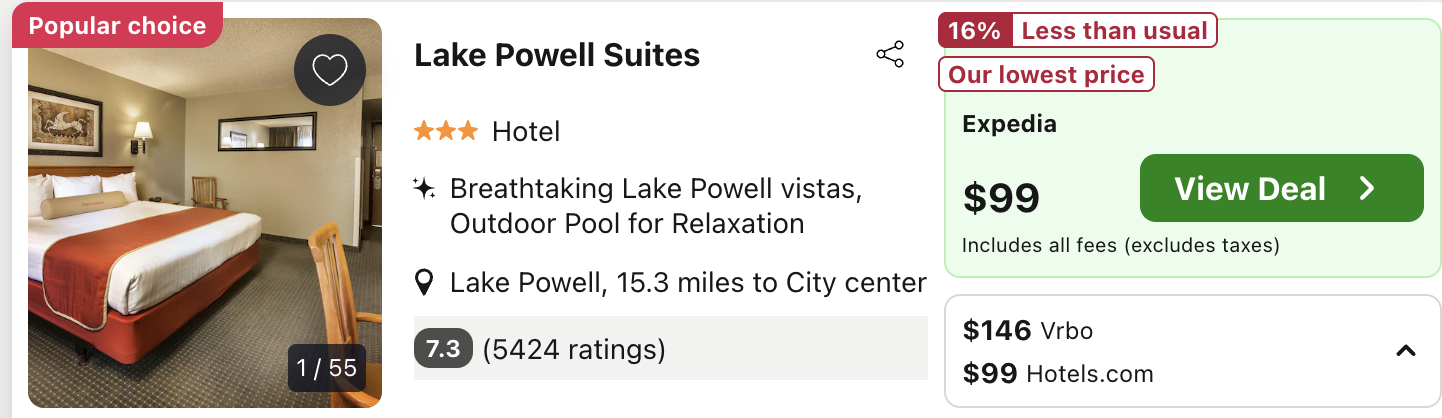Click the Our lowest price label
The height and width of the screenshot is (418, 1442).
tap(1046, 74)
